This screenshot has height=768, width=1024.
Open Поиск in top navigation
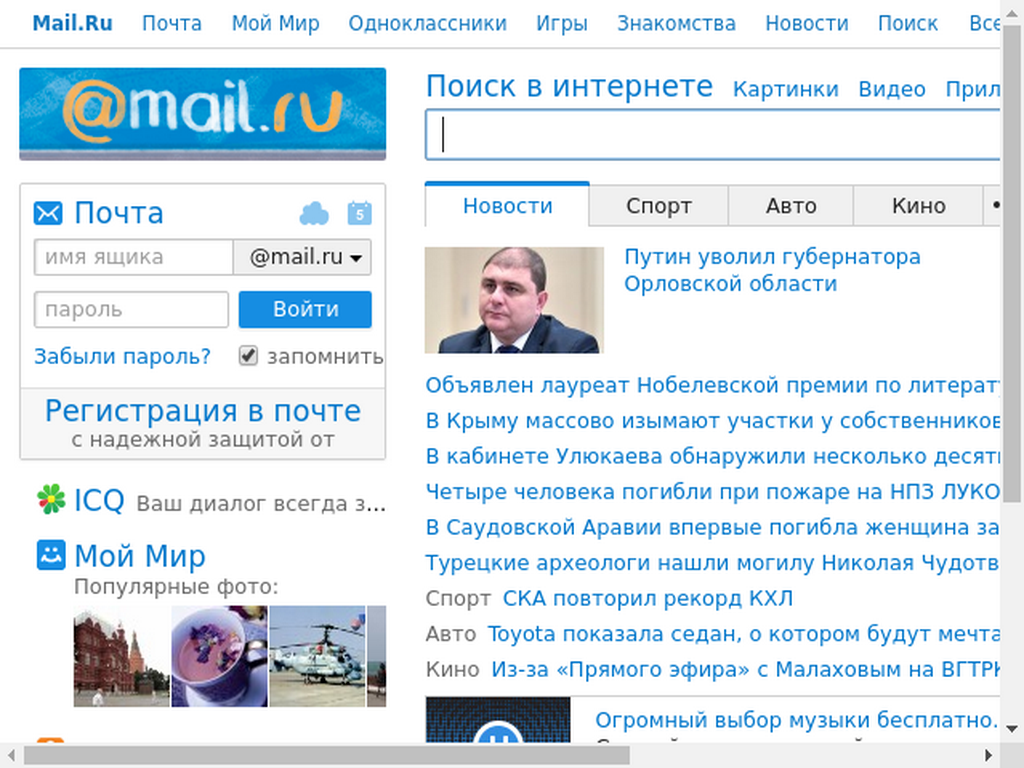click(x=908, y=24)
